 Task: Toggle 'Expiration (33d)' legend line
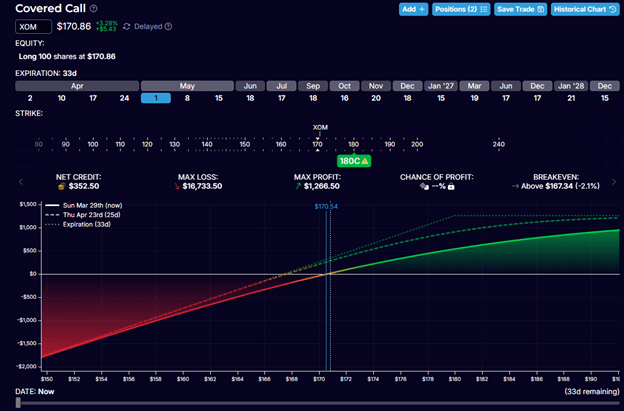(x=78, y=224)
